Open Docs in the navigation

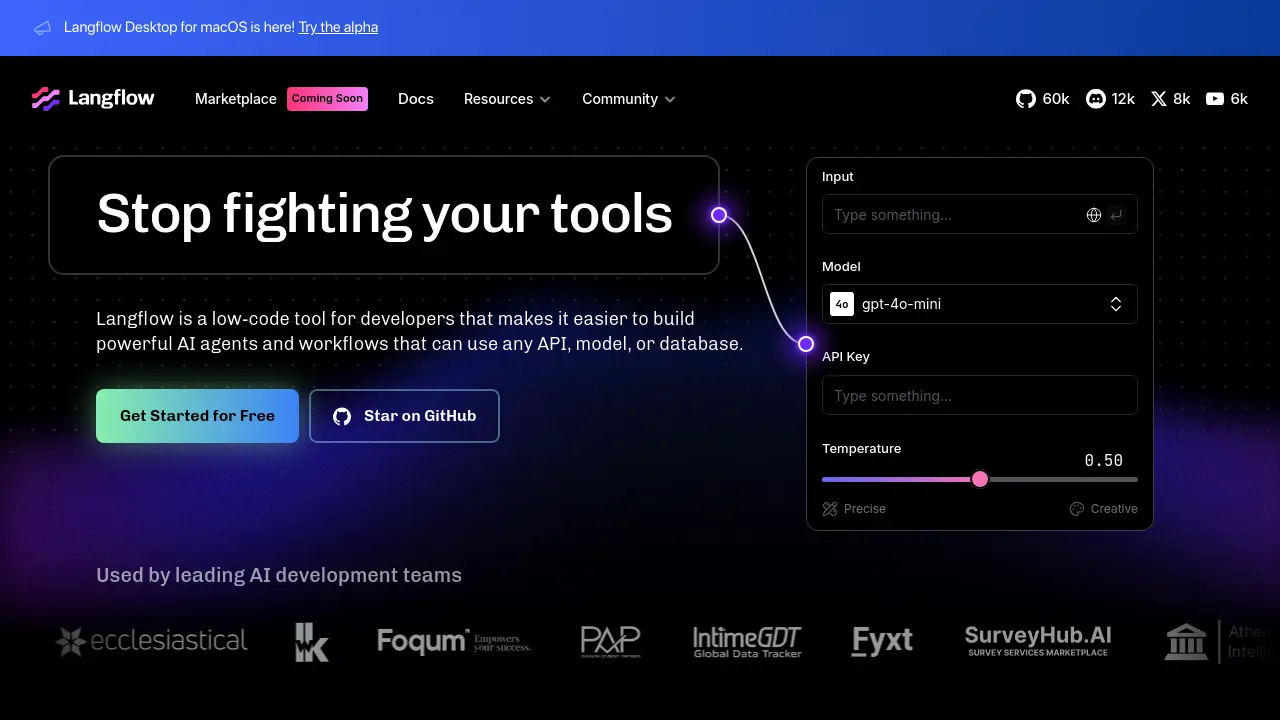coord(416,99)
